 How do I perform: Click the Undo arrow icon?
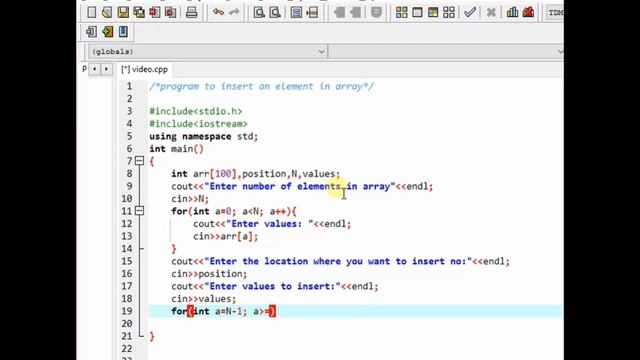click(x=218, y=12)
